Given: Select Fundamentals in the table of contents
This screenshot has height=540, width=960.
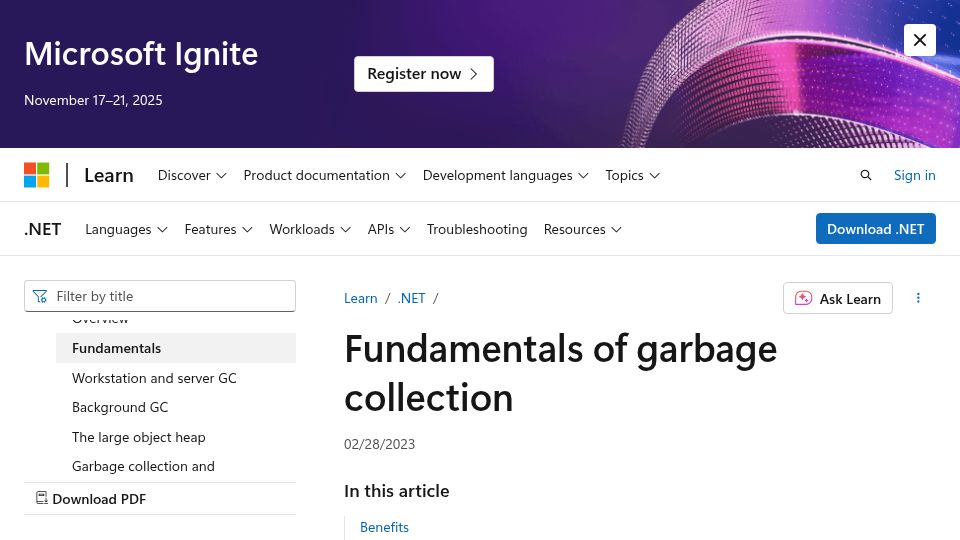Looking at the screenshot, I should click(176, 348).
